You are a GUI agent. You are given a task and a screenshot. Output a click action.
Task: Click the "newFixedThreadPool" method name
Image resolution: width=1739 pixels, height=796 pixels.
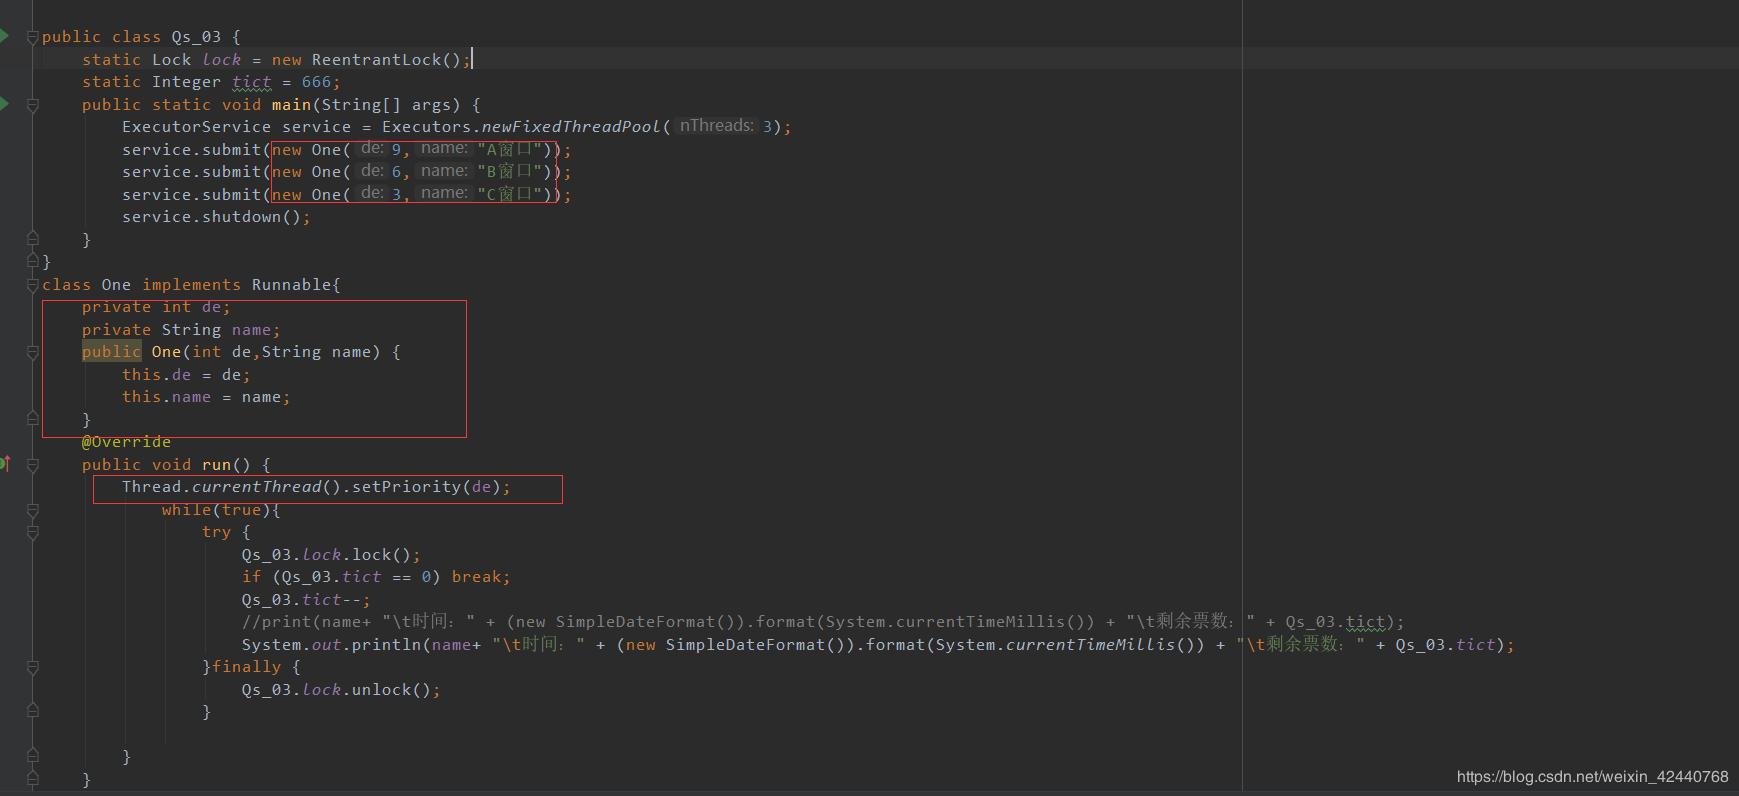[571, 127]
